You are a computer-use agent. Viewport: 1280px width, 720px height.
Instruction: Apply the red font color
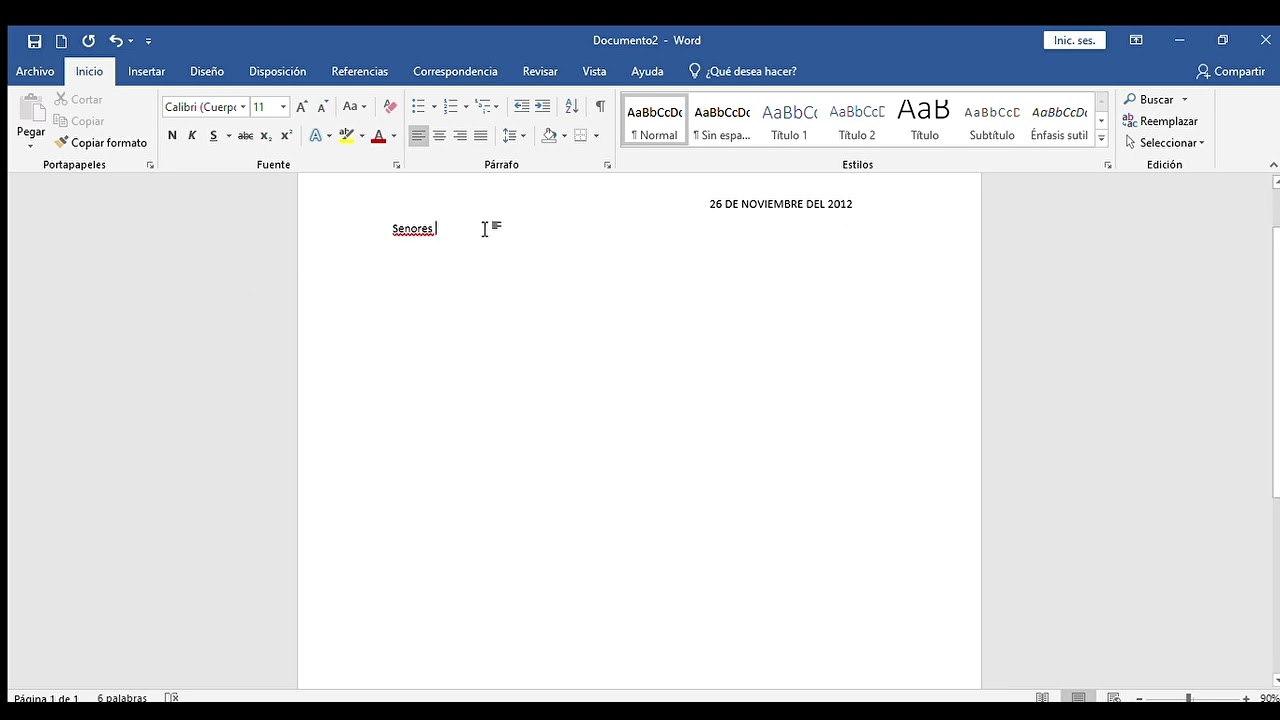[x=378, y=135]
